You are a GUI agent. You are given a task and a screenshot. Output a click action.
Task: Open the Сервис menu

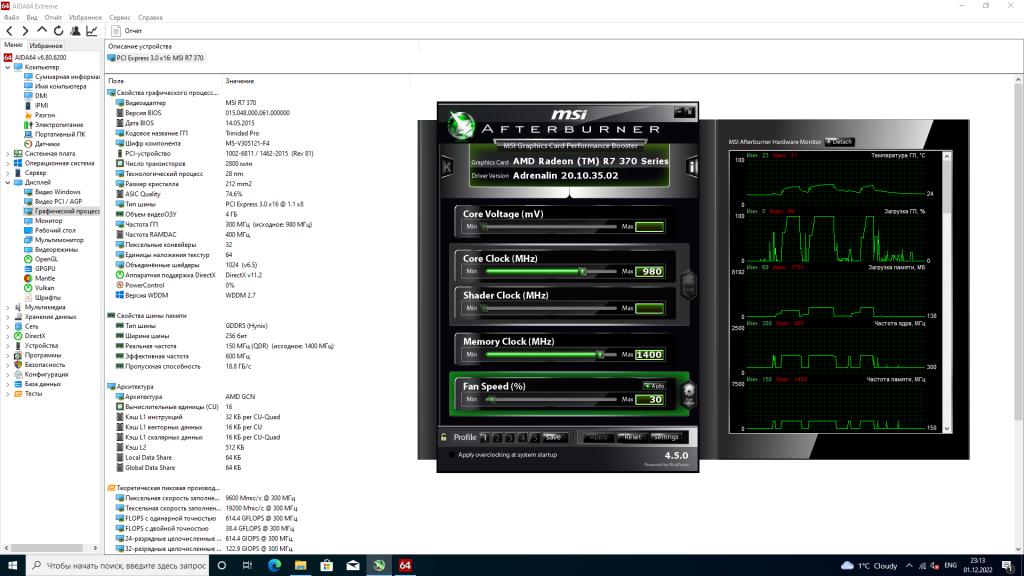[119, 17]
